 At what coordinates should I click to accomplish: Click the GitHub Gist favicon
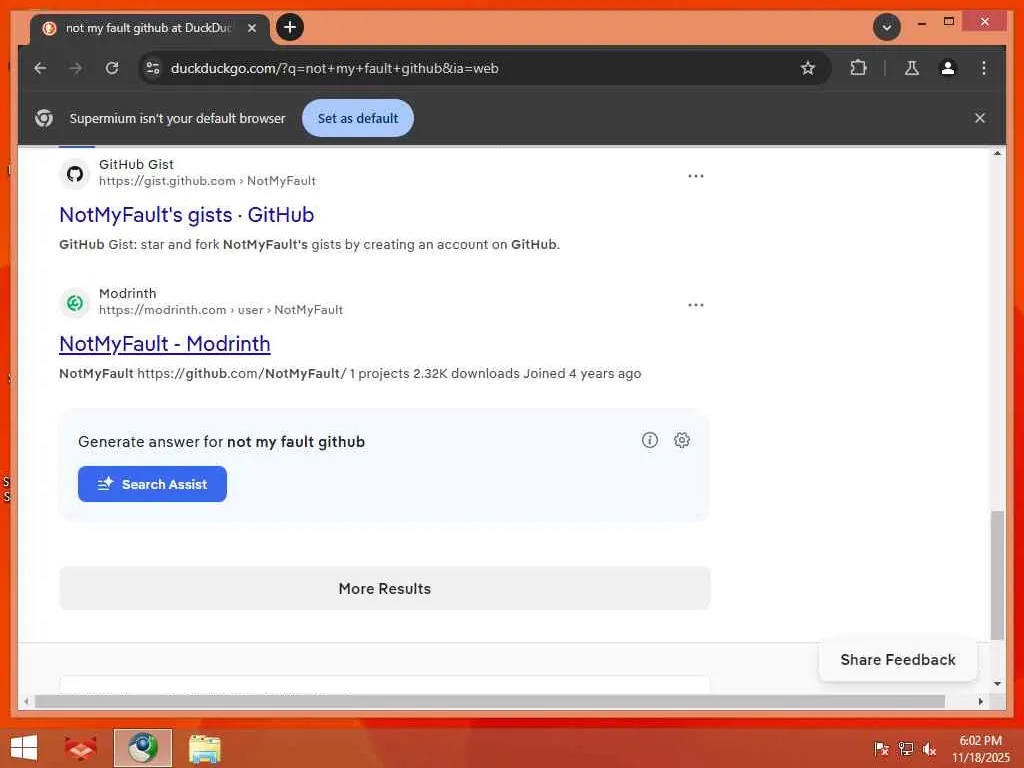pos(75,174)
